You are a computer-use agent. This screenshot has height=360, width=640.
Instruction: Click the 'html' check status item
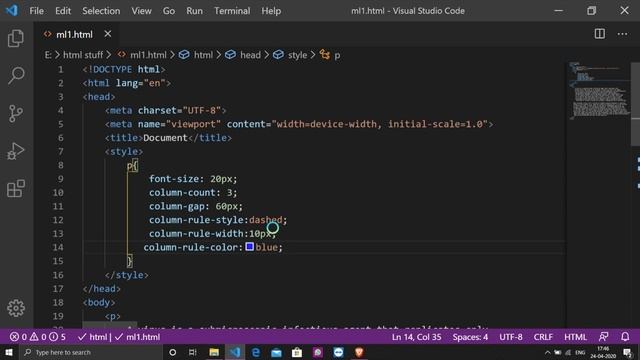[93, 337]
